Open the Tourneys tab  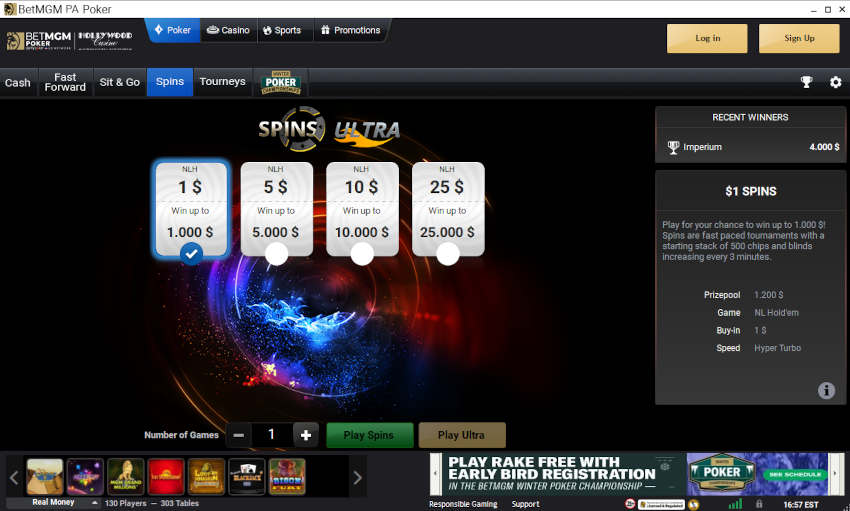click(222, 82)
